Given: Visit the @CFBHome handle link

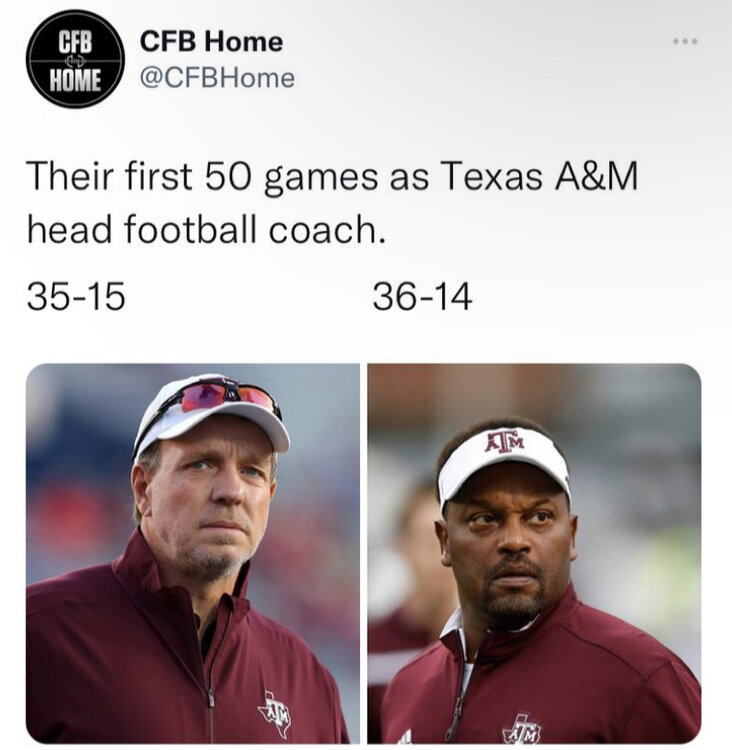Looking at the screenshot, I should click(217, 78).
